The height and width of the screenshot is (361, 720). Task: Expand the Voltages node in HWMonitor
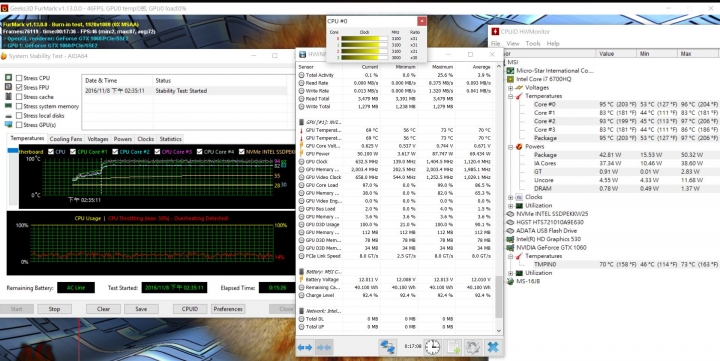click(511, 88)
